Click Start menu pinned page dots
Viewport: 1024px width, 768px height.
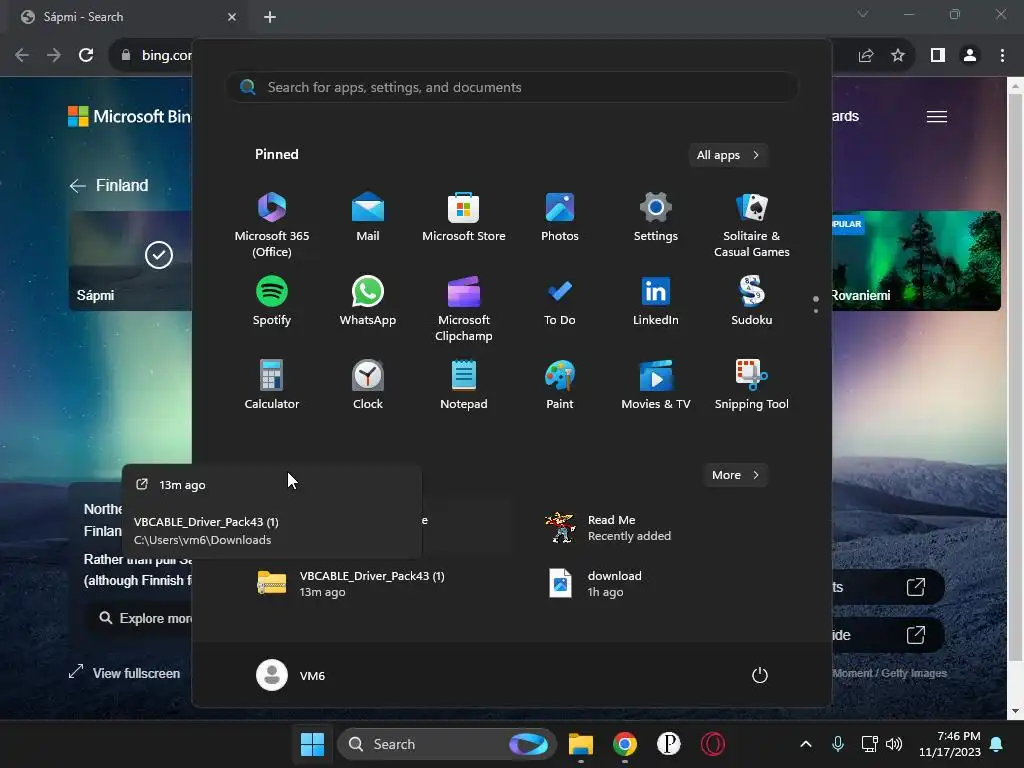(816, 304)
